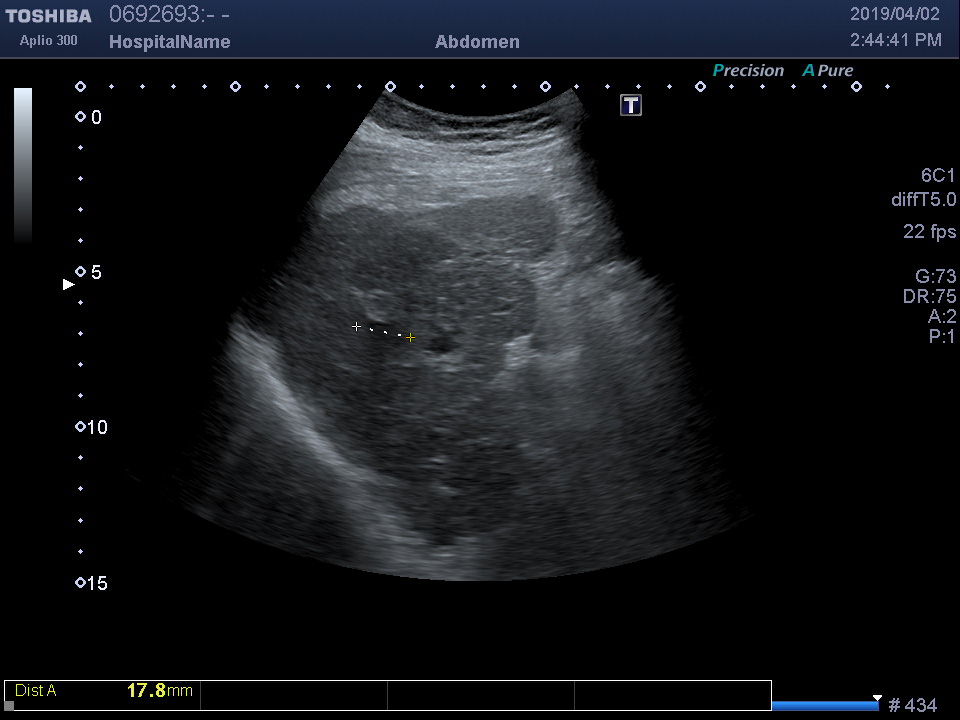This screenshot has width=960, height=720.
Task: Click the depth 10 ruler marker
Action: pyautogui.click(x=80, y=427)
